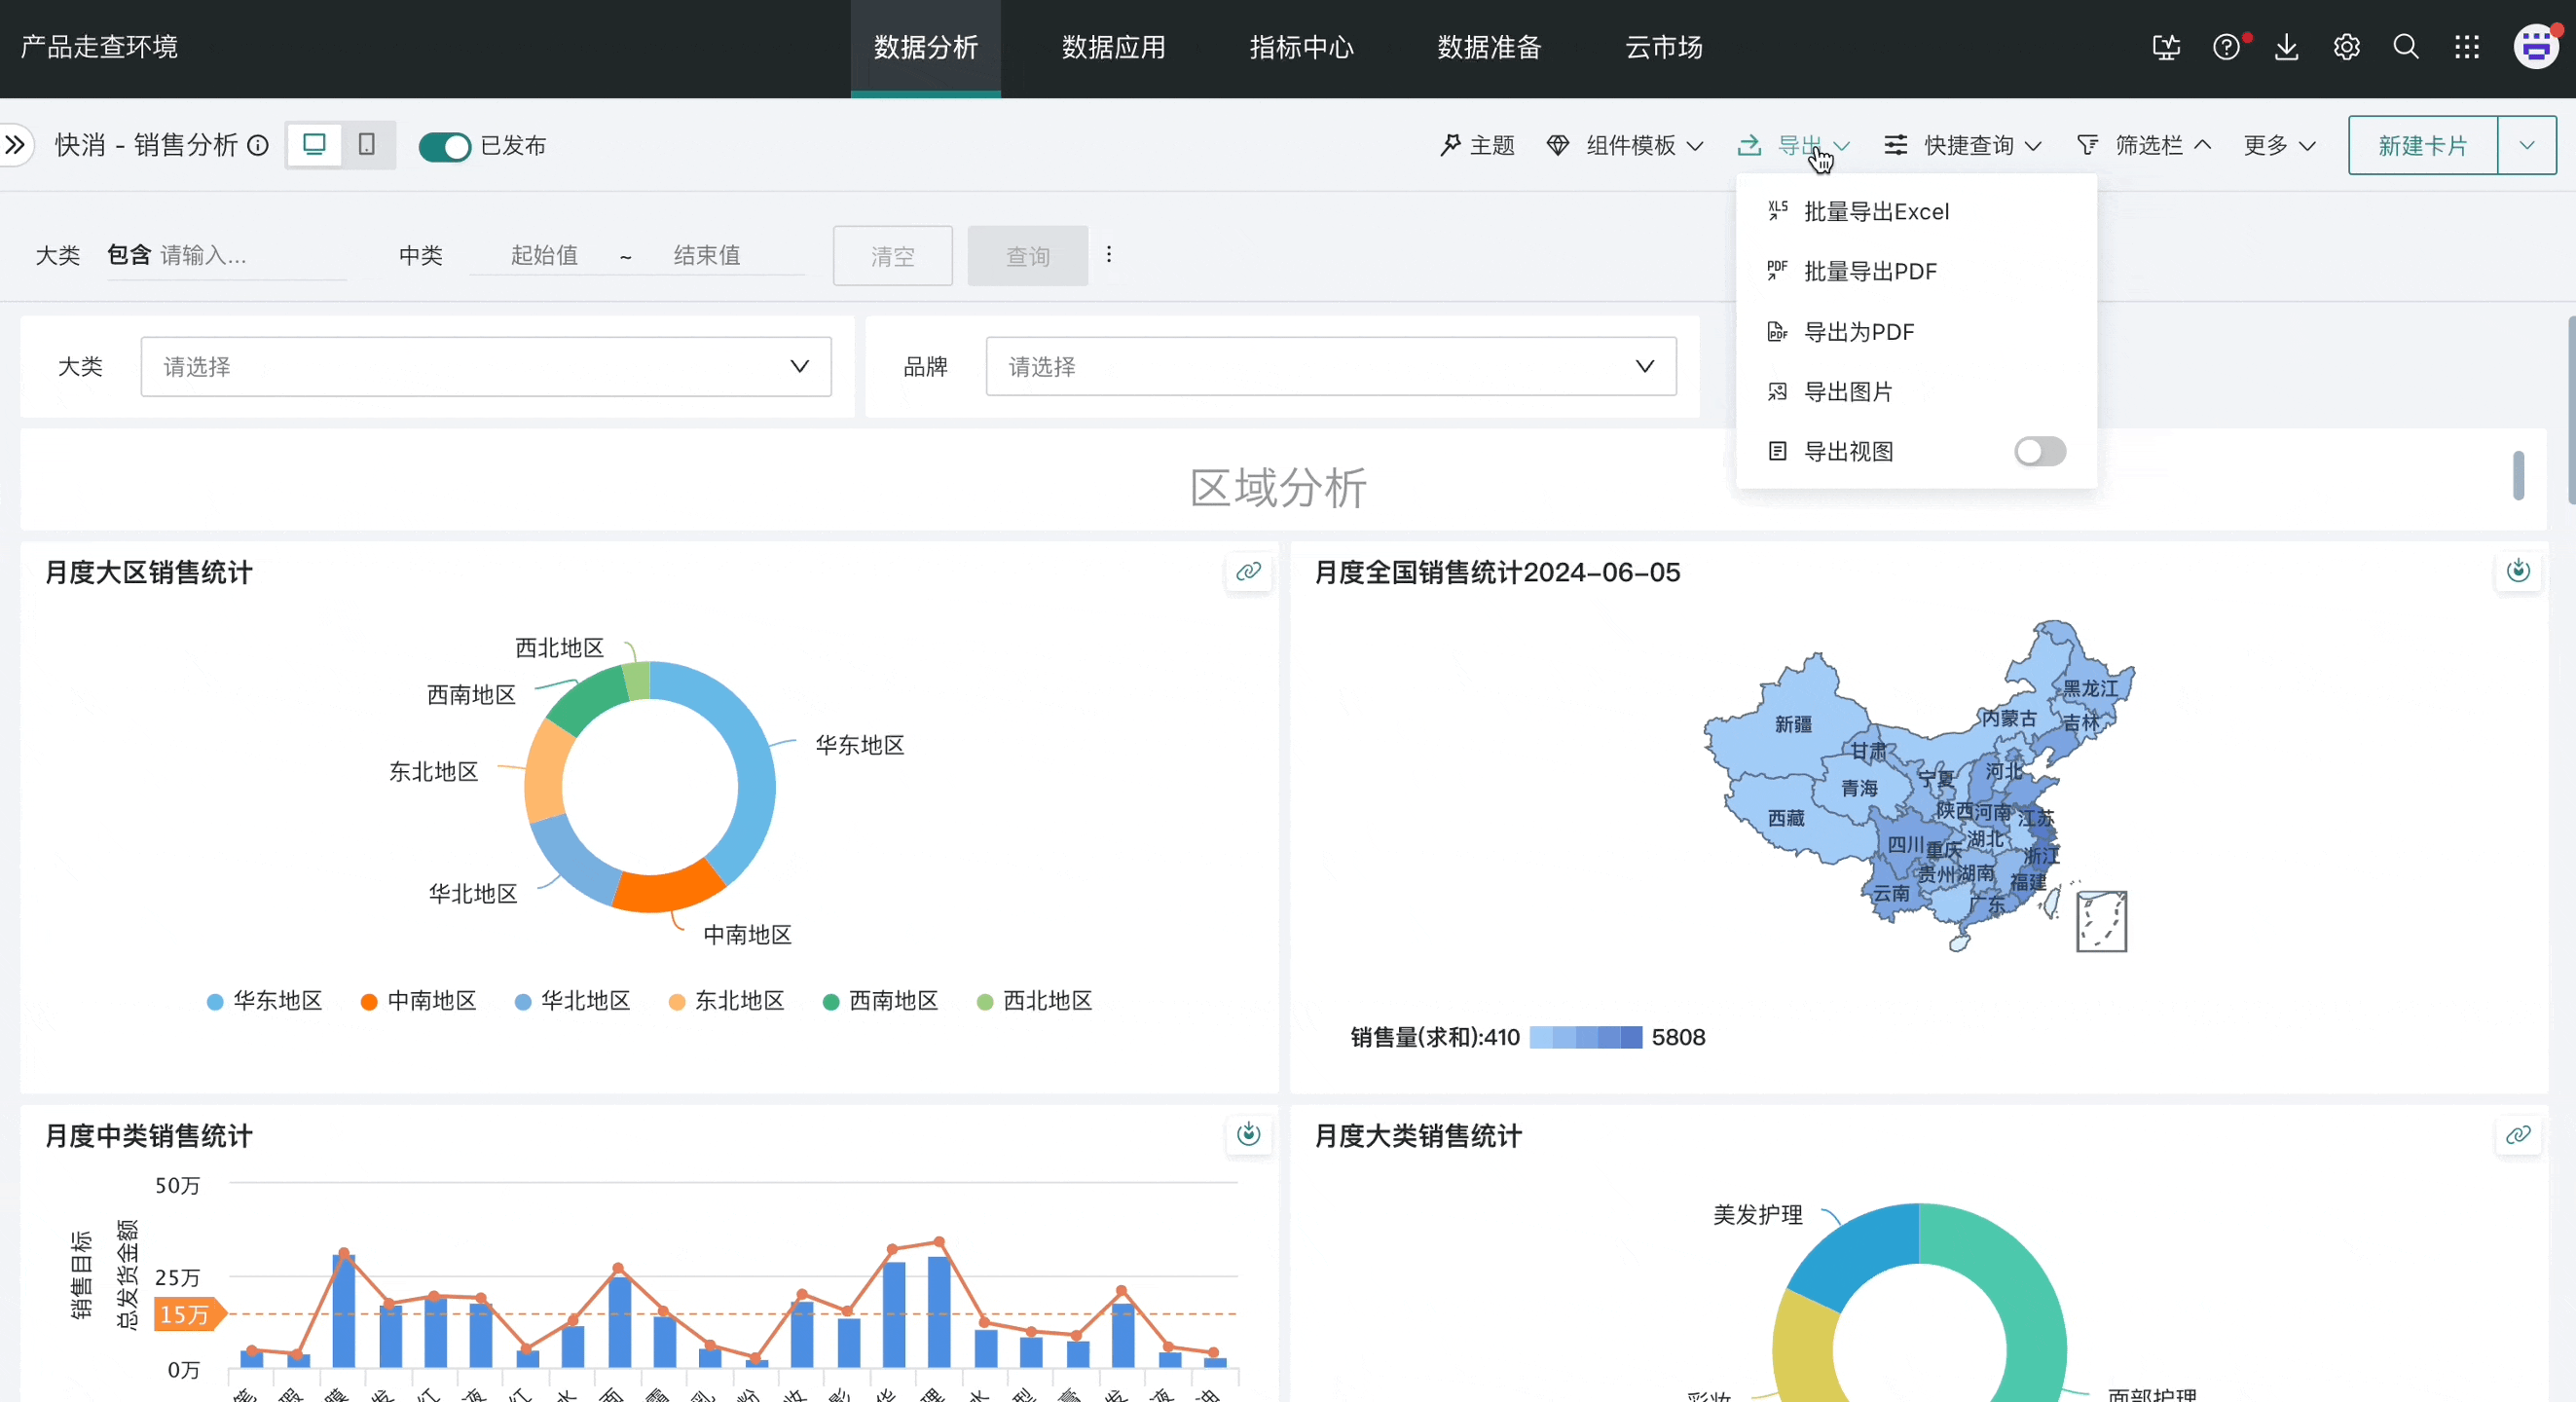Click the PDF icon beside 批量导出PDF

(x=1777, y=271)
